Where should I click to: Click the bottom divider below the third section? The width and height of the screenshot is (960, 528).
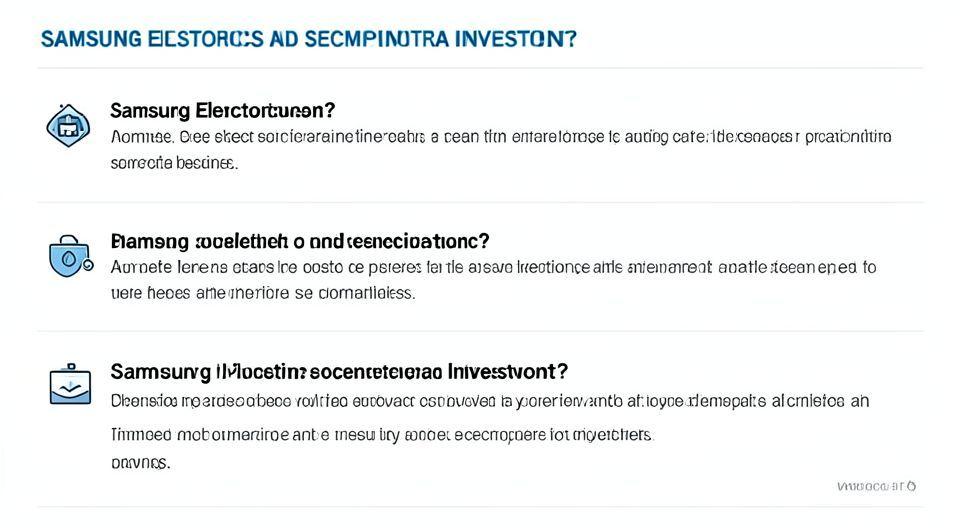tap(480, 507)
